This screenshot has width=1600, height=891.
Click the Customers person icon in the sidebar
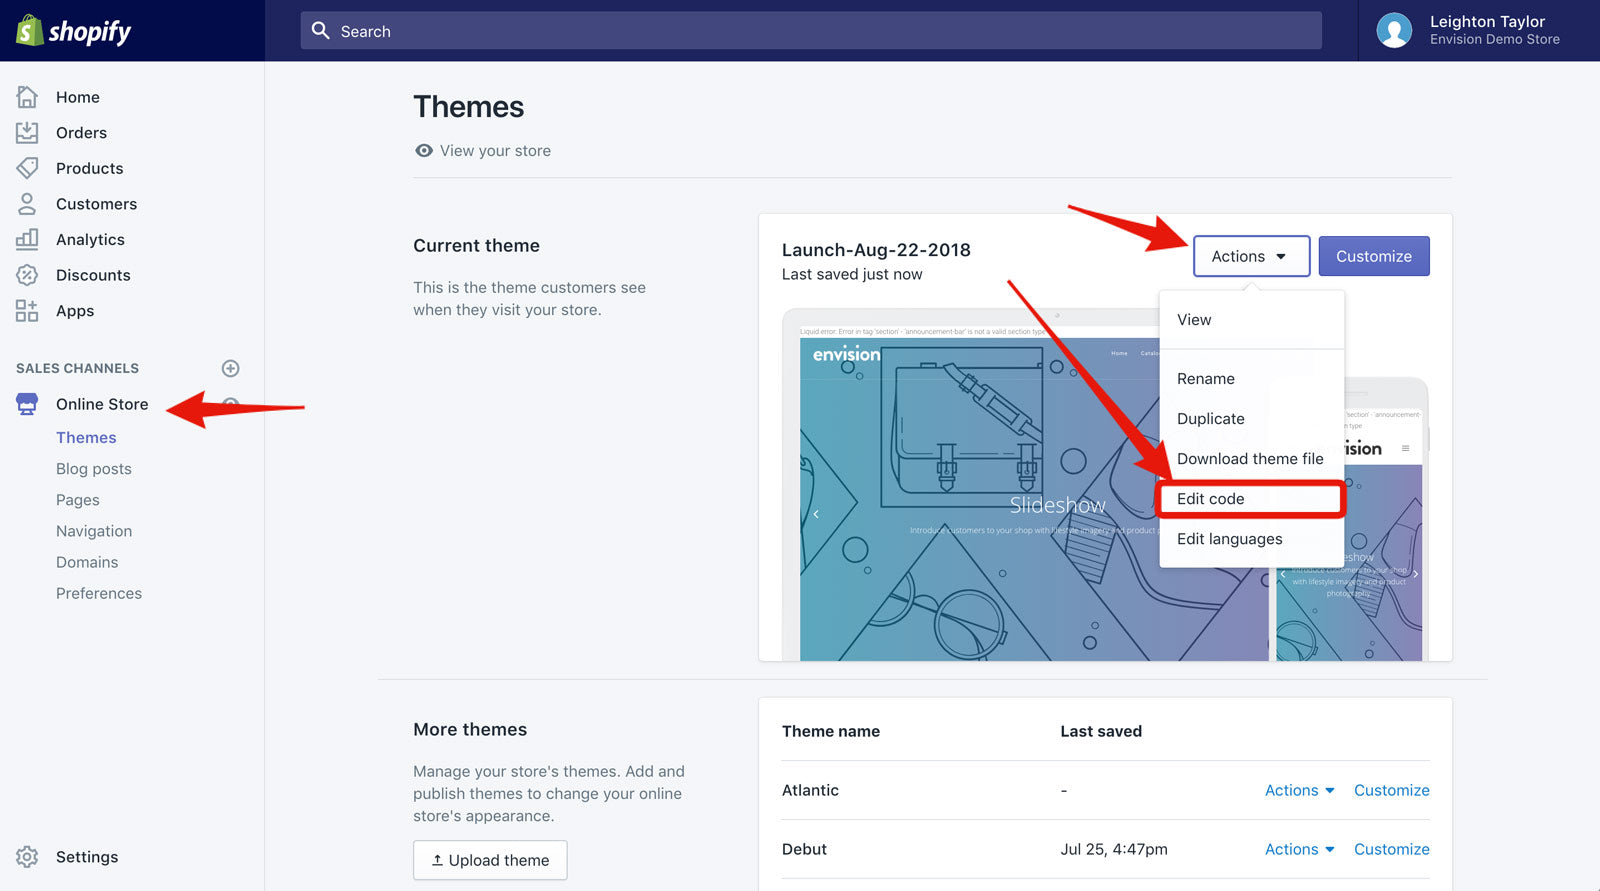(27, 204)
